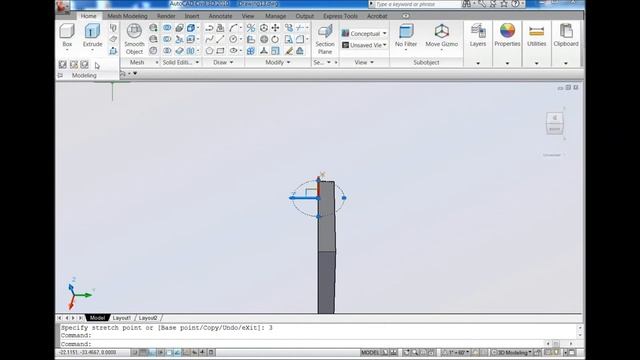
Task: Click the application menu red A button
Action: click(x=63, y=7)
